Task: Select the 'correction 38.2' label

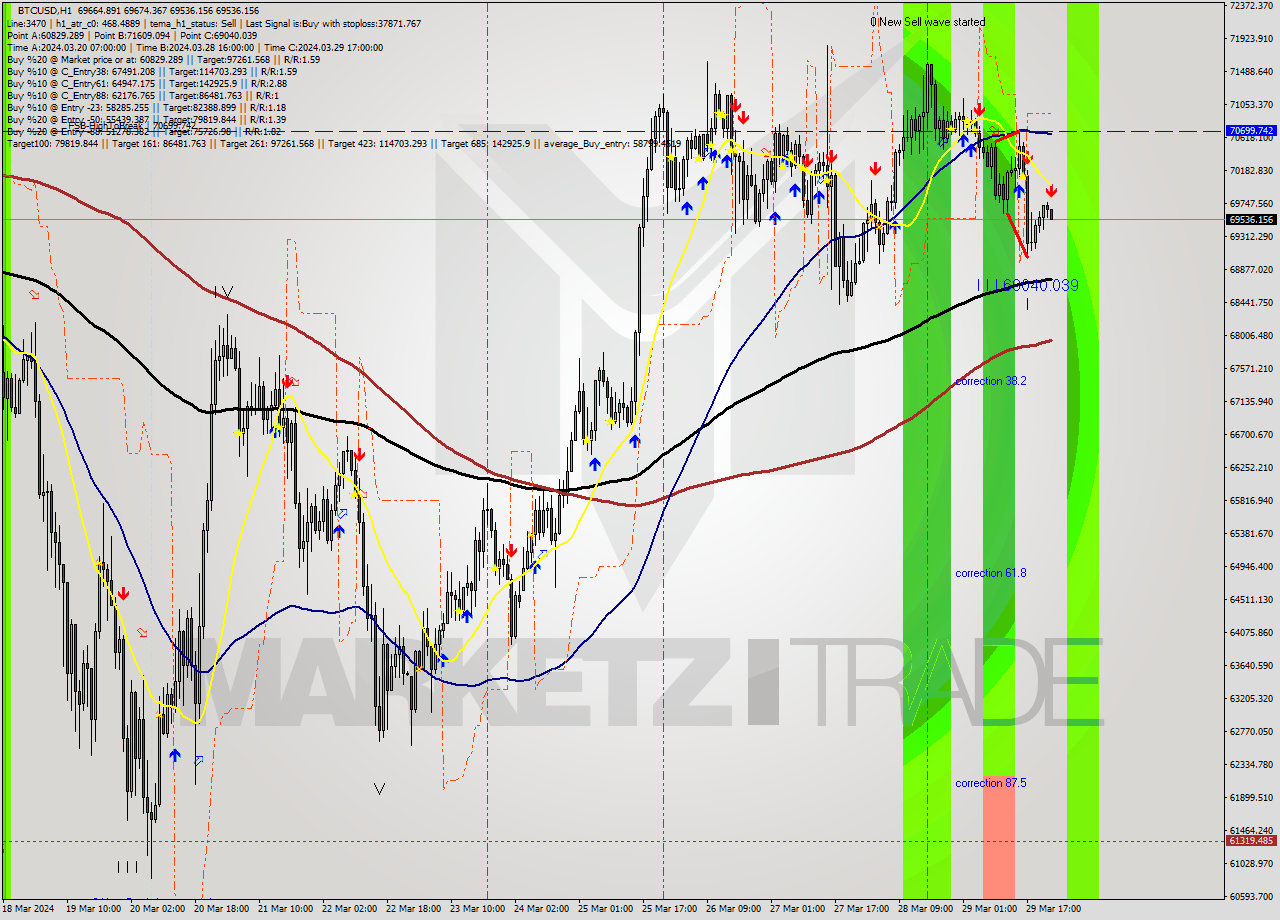Action: pyautogui.click(x=990, y=381)
